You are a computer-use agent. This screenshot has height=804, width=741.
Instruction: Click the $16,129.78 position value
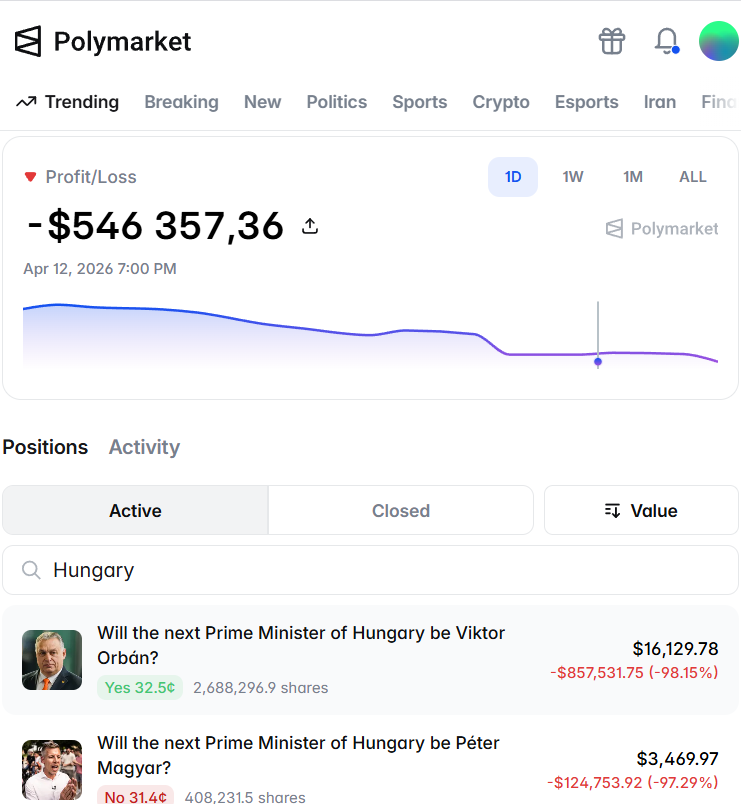[675, 649]
